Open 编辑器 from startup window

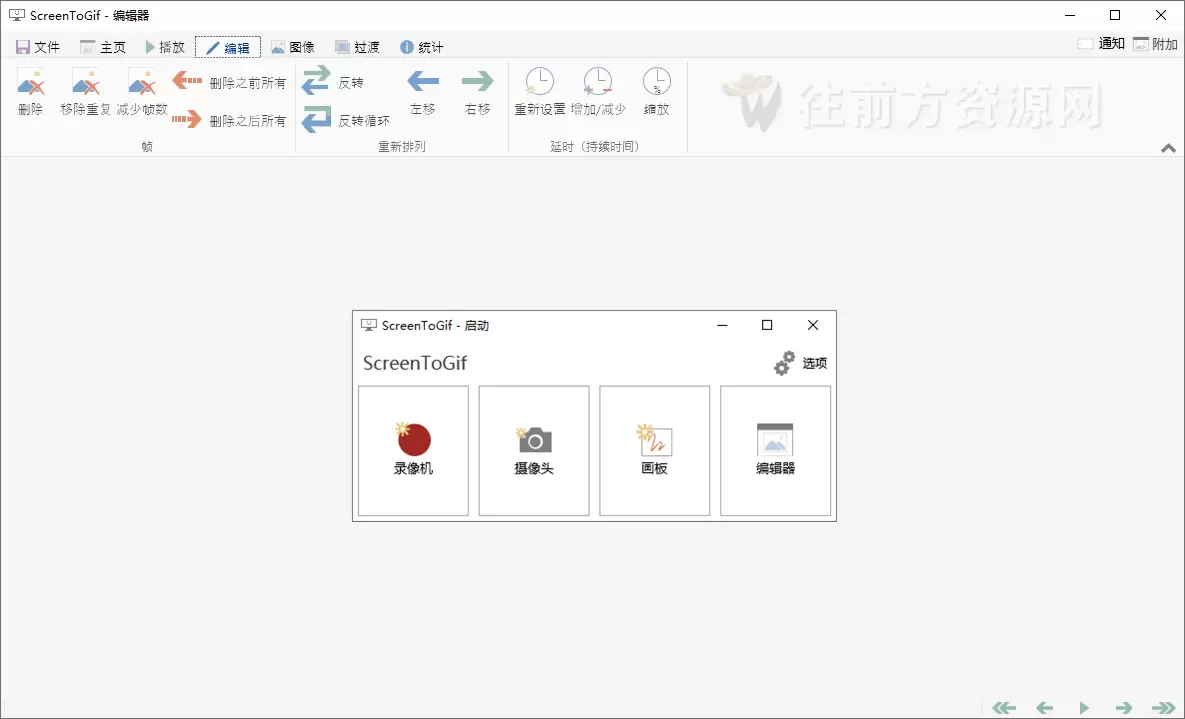point(775,451)
